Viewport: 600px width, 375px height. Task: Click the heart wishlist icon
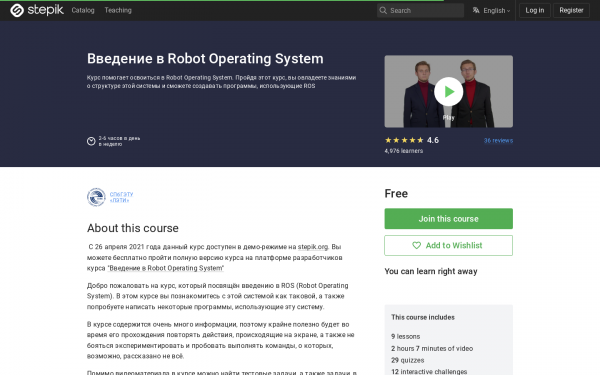tap(416, 245)
